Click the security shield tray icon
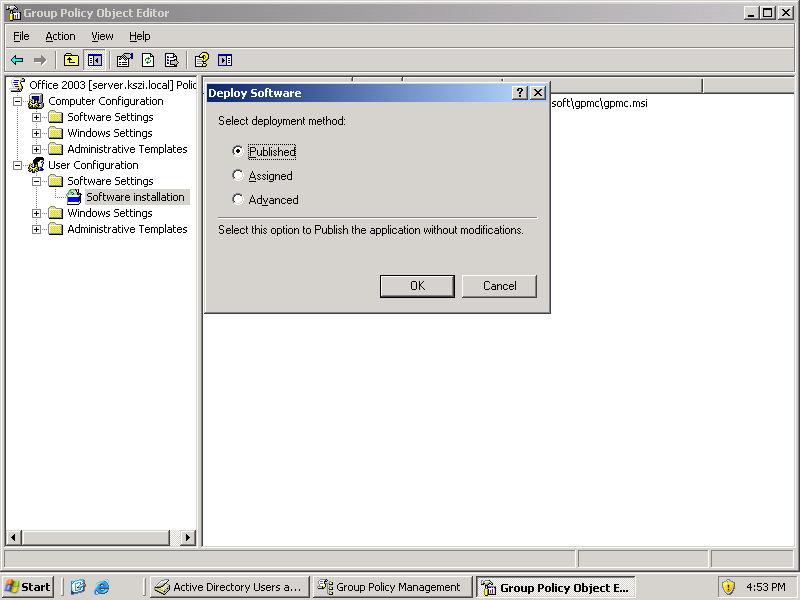Viewport: 800px width, 600px height. coord(728,587)
